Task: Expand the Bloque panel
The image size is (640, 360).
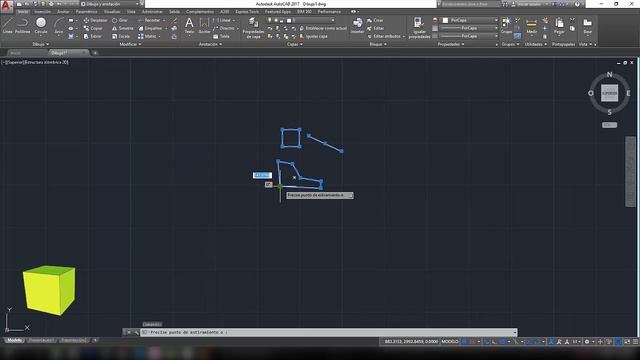Action: (378, 44)
